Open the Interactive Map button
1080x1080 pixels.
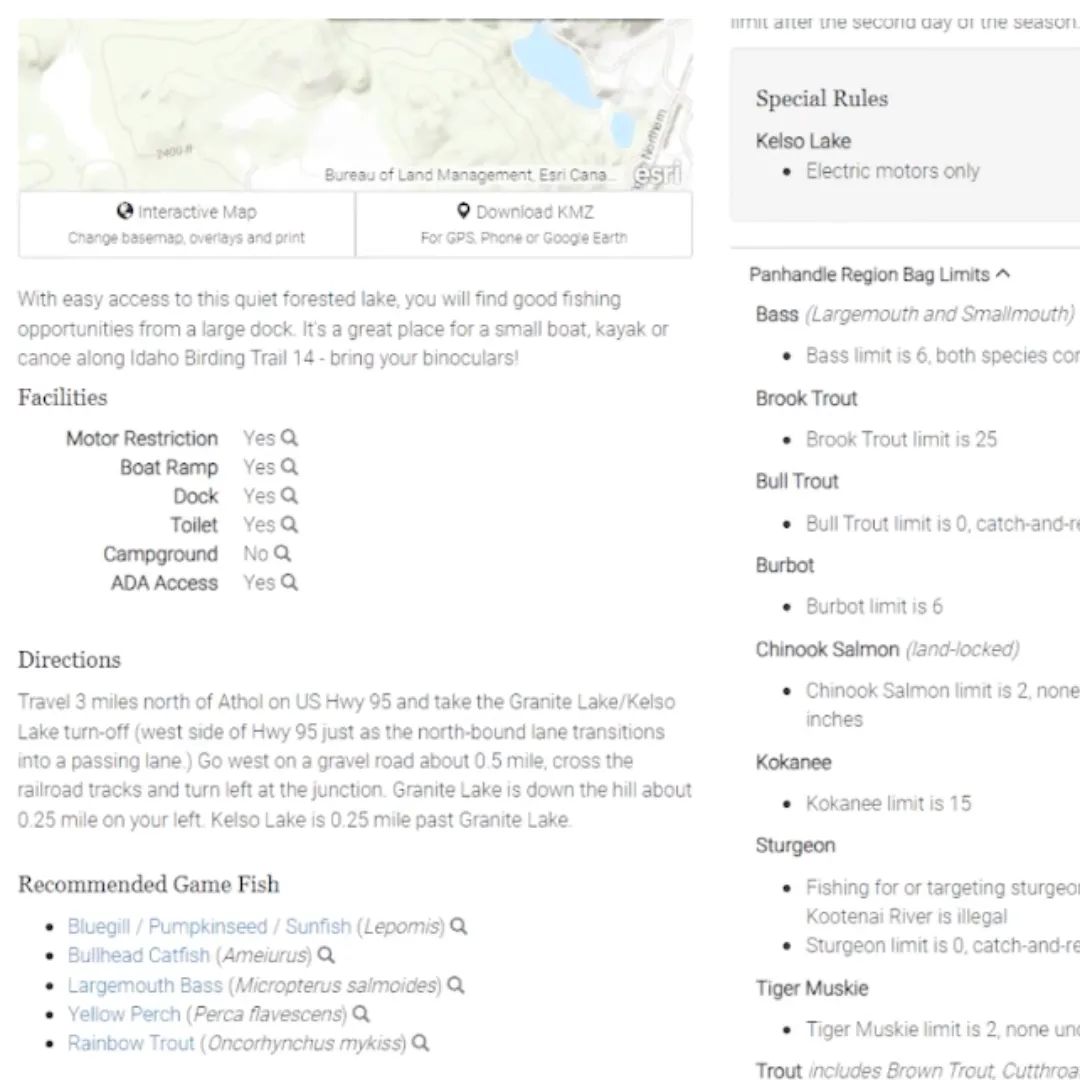(187, 225)
